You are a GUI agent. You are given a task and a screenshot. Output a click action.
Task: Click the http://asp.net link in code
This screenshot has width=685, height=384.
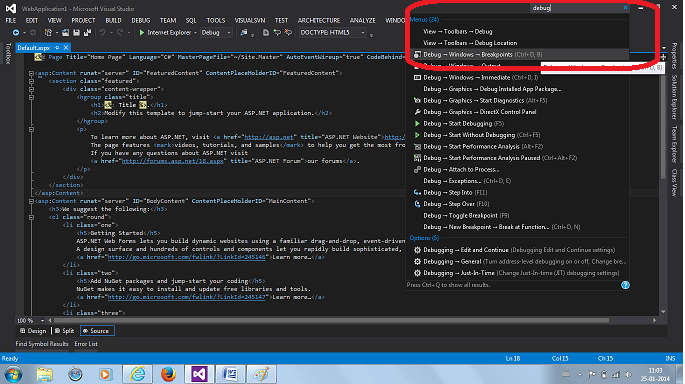269,137
